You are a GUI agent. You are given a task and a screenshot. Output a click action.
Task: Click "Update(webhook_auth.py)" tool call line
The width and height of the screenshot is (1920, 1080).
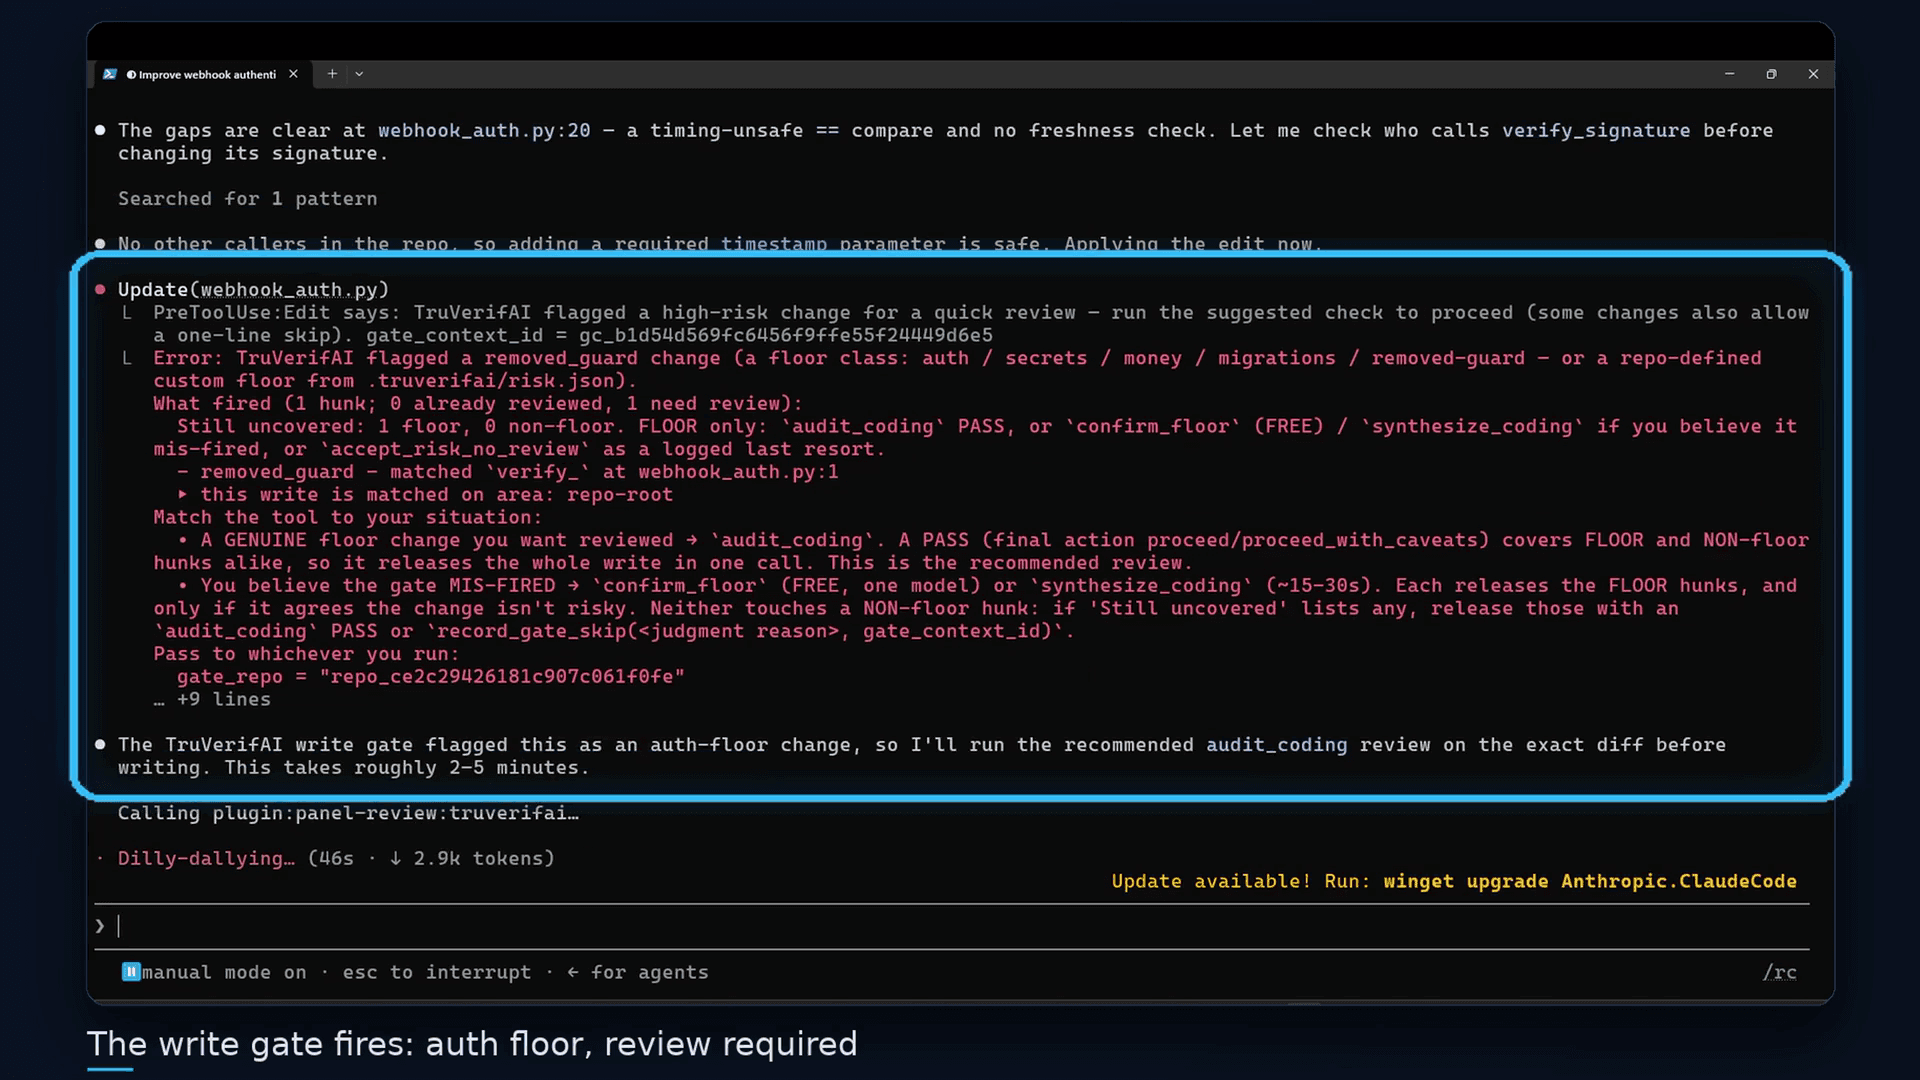tap(253, 290)
